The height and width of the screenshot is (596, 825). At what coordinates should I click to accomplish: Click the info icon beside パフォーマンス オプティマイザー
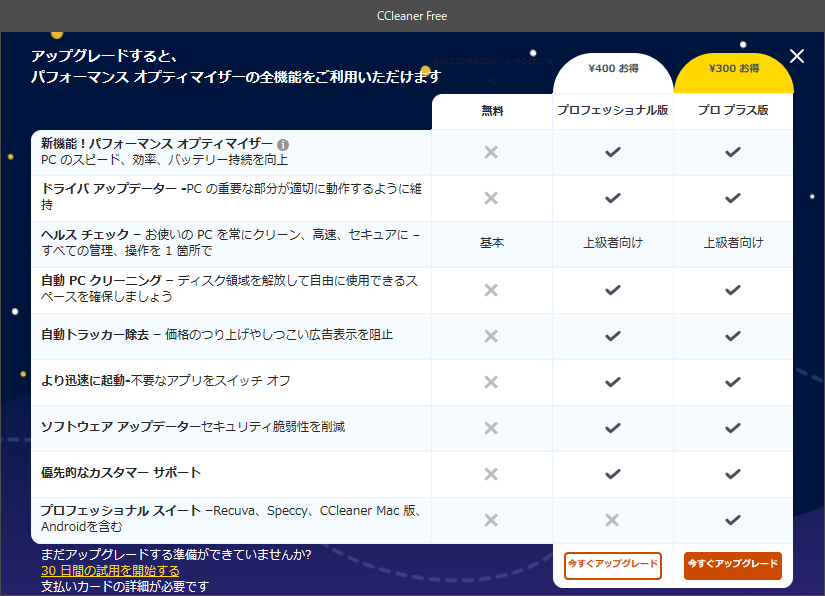click(283, 145)
